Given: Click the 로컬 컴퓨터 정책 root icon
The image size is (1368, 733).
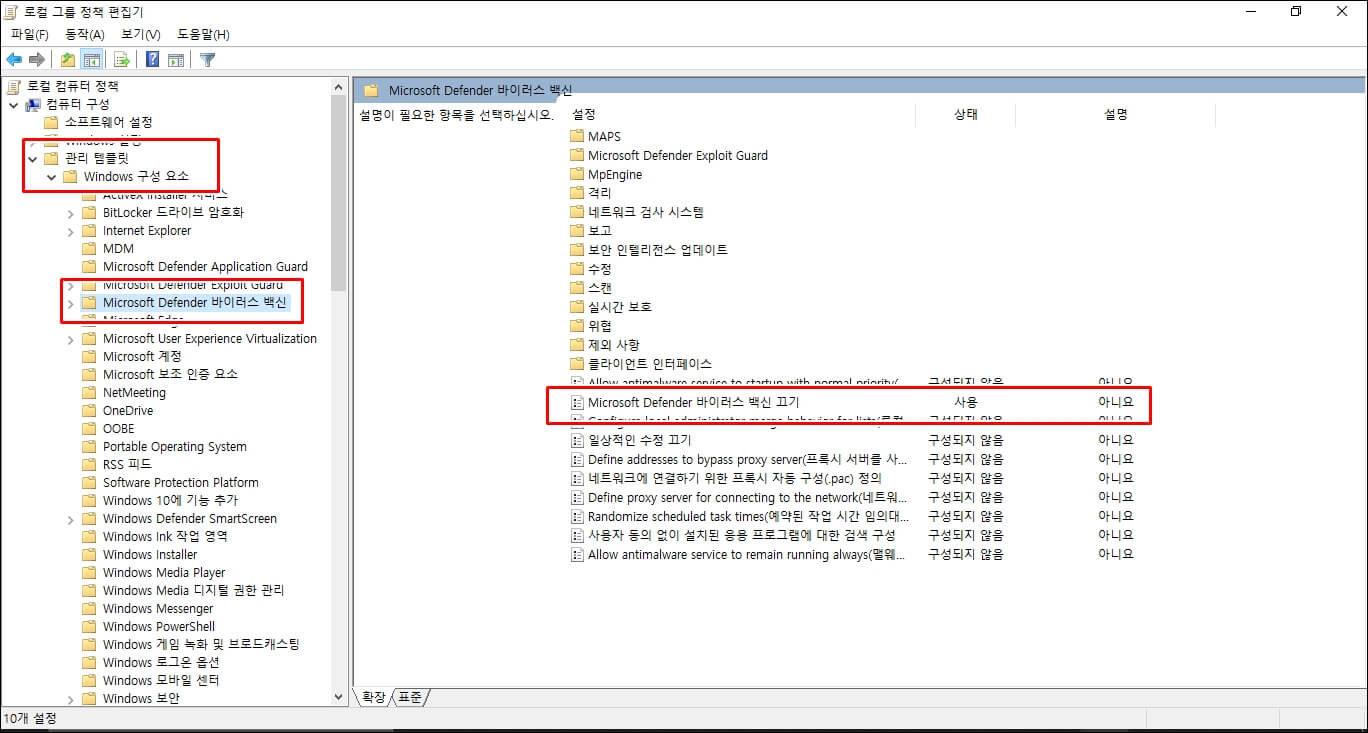Looking at the screenshot, I should tap(14, 86).
